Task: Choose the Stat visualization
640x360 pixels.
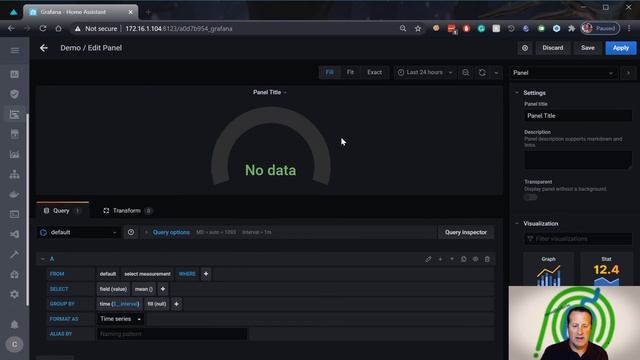Action: click(606, 270)
